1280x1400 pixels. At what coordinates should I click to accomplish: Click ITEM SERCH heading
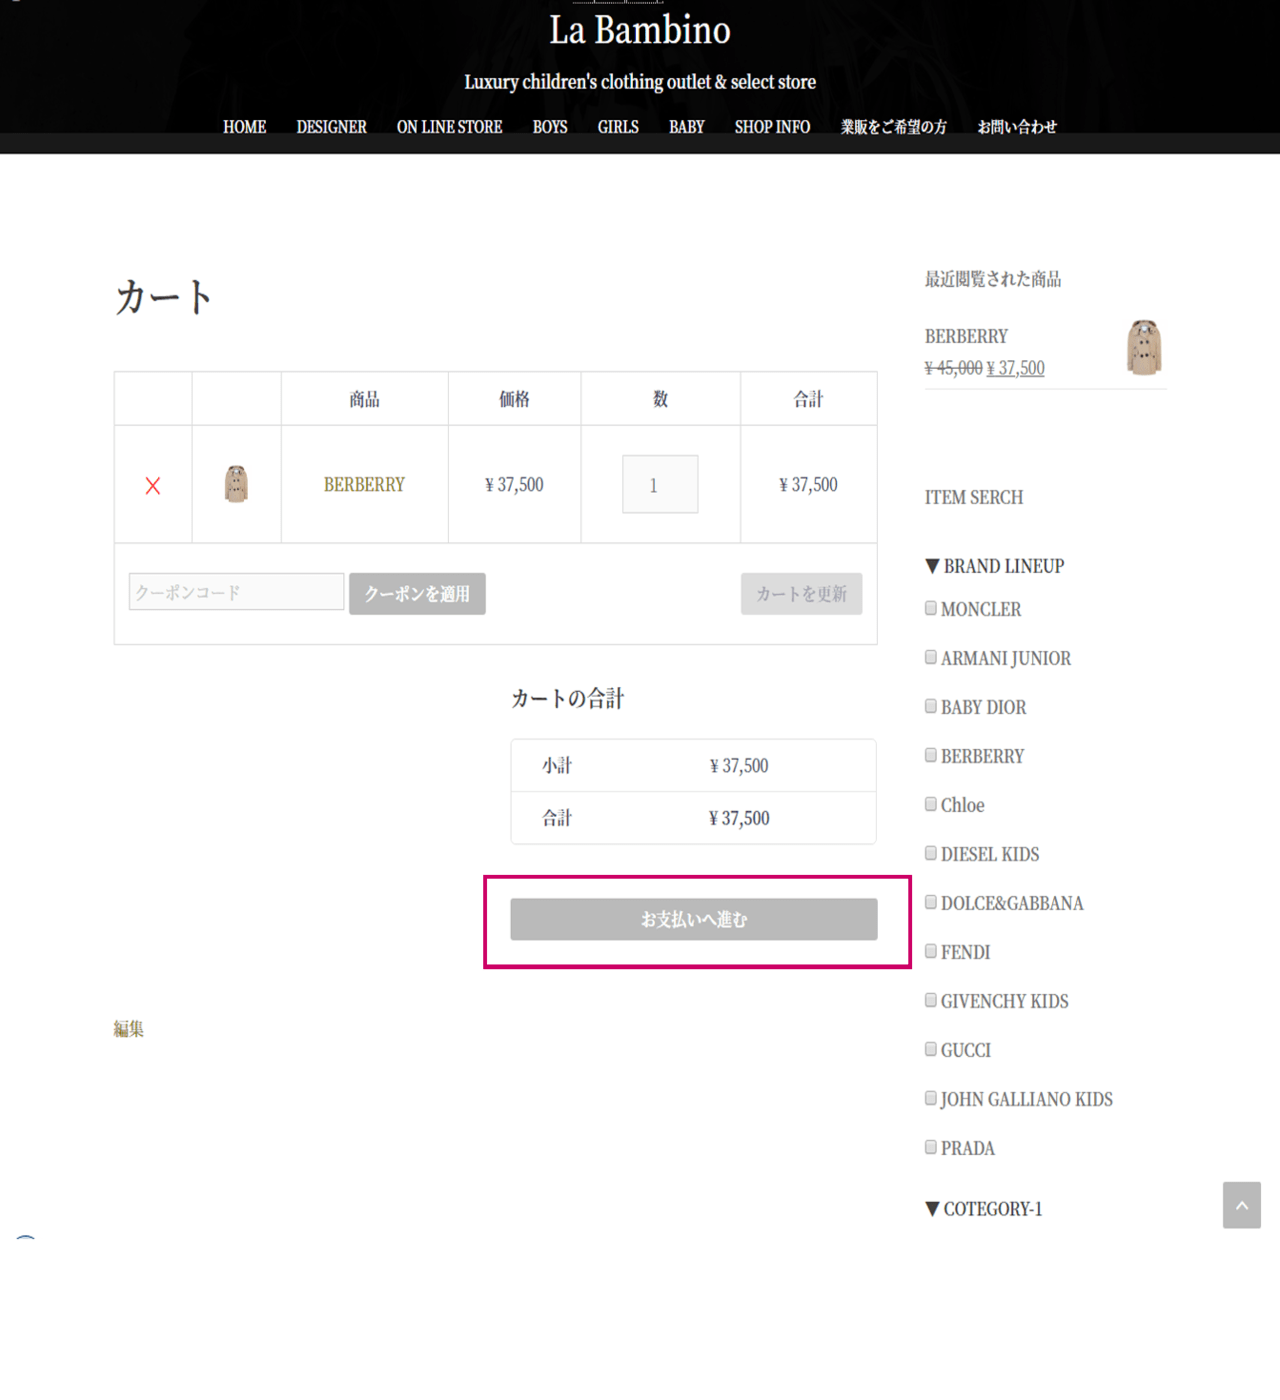(x=974, y=497)
